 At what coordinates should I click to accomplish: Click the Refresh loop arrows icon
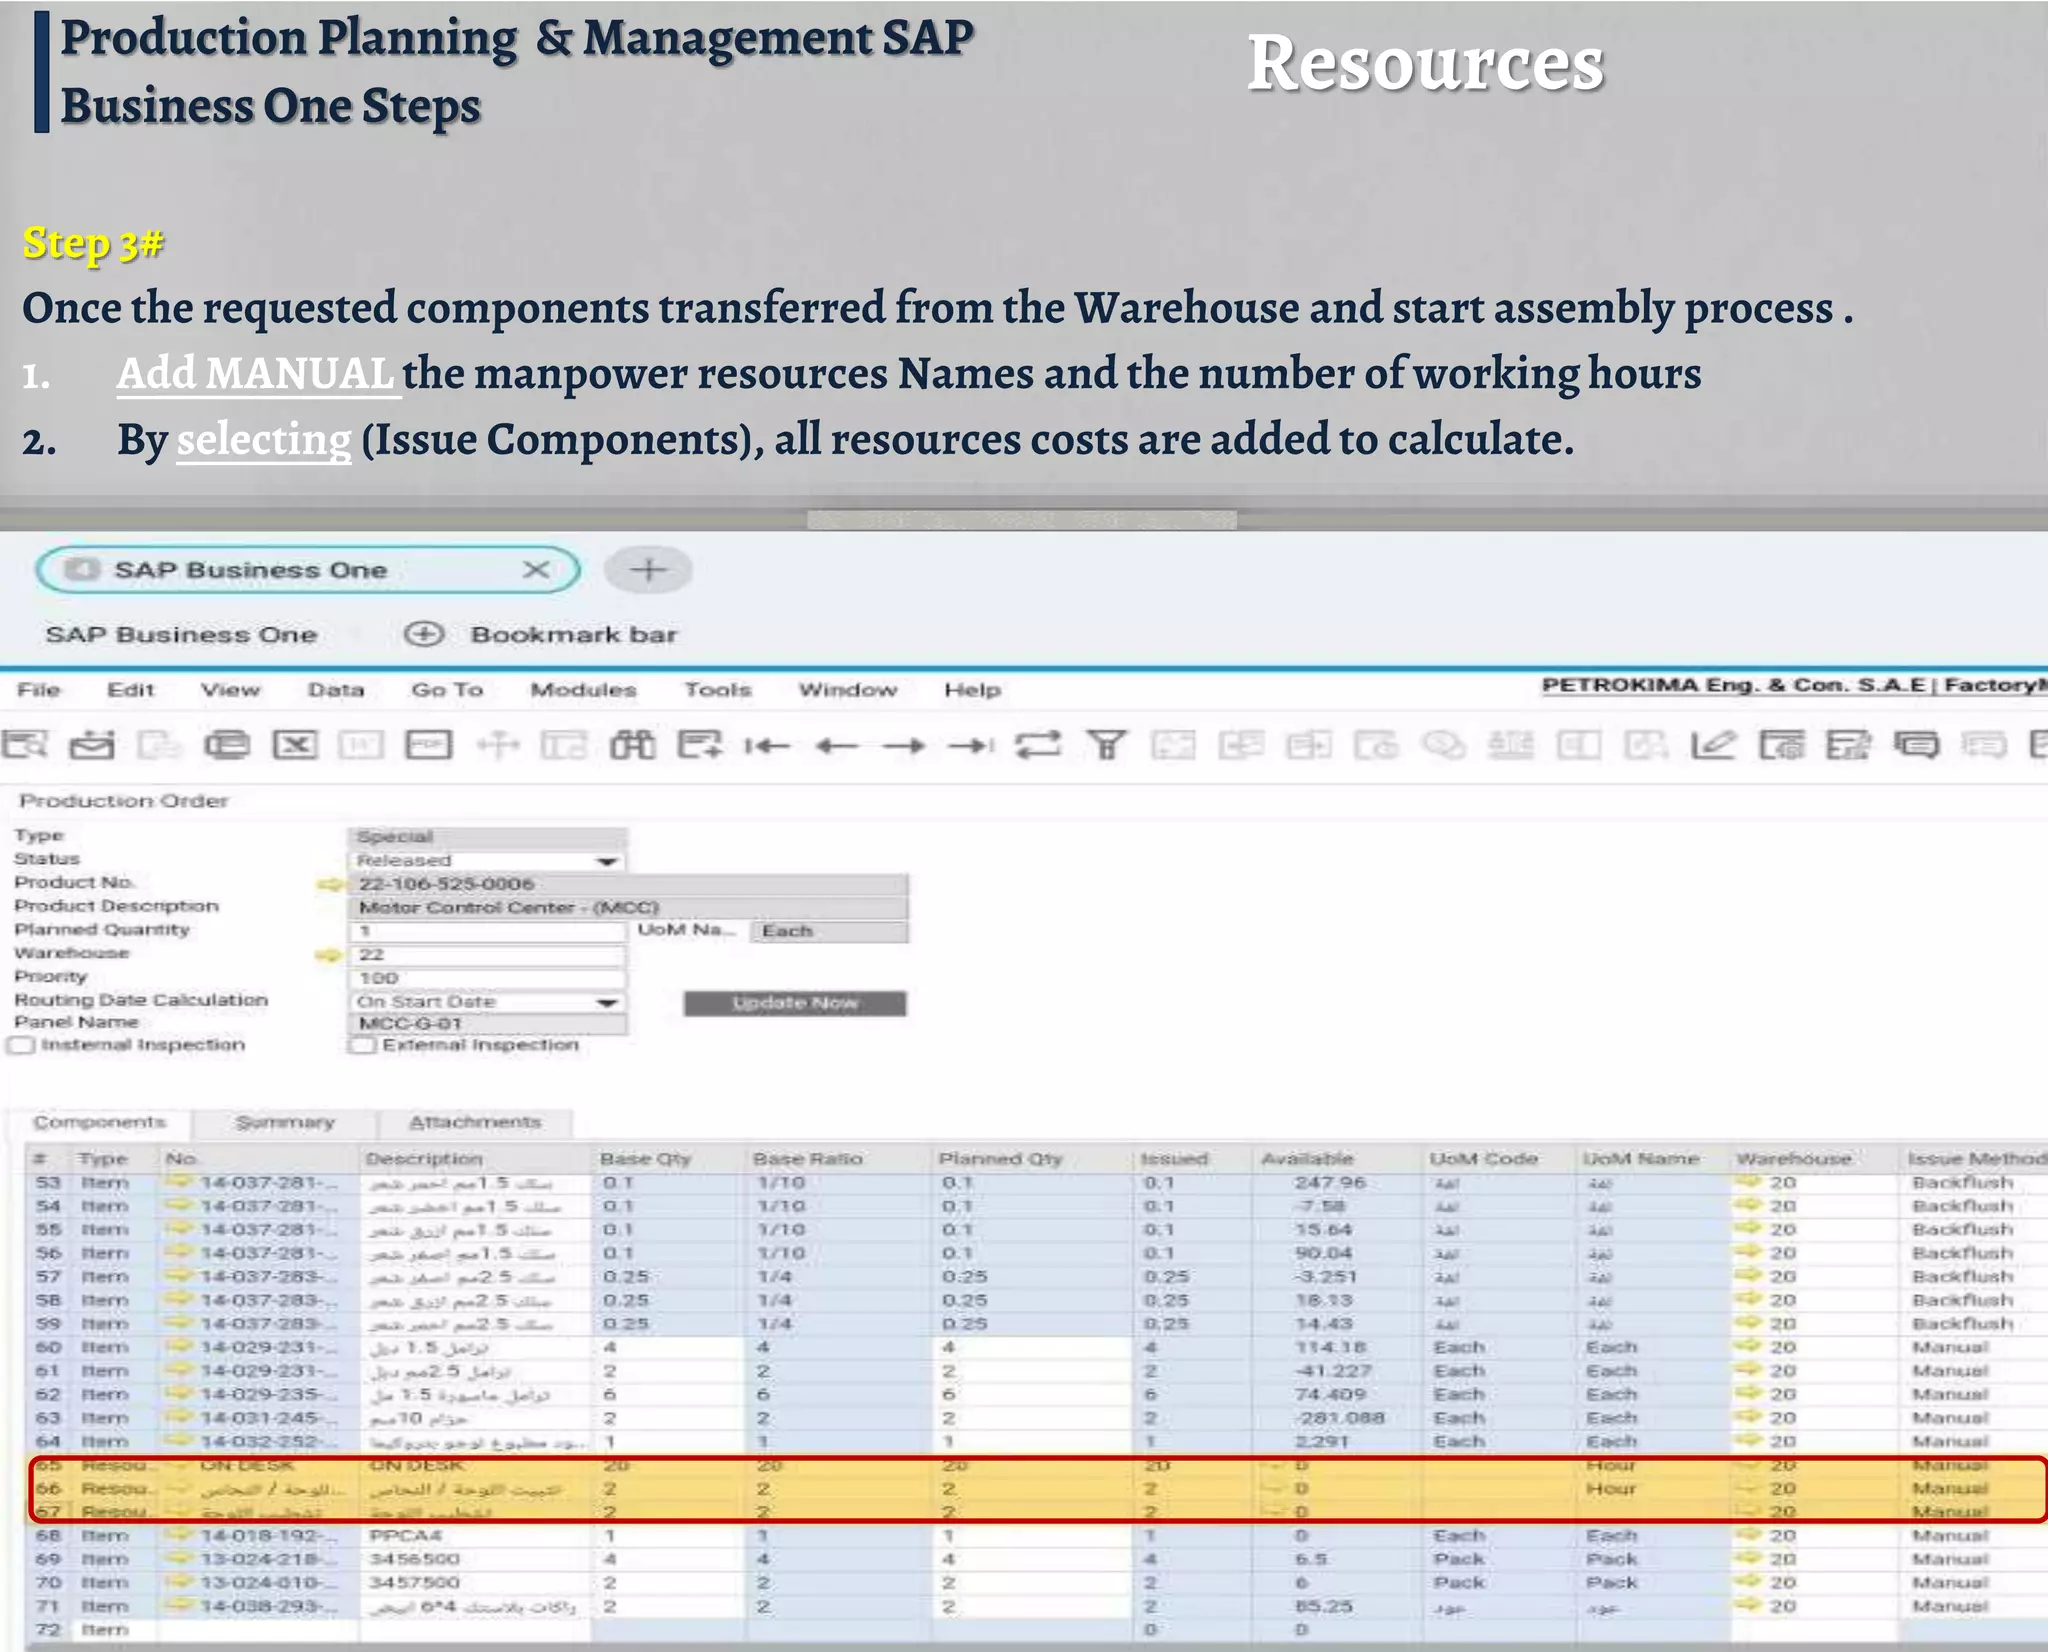click(1038, 745)
